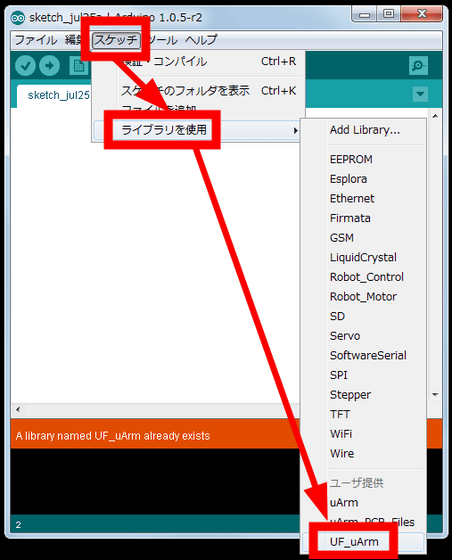Screen dimensions: 452x560
Task: Select Robot_Motor library
Action: (x=363, y=297)
